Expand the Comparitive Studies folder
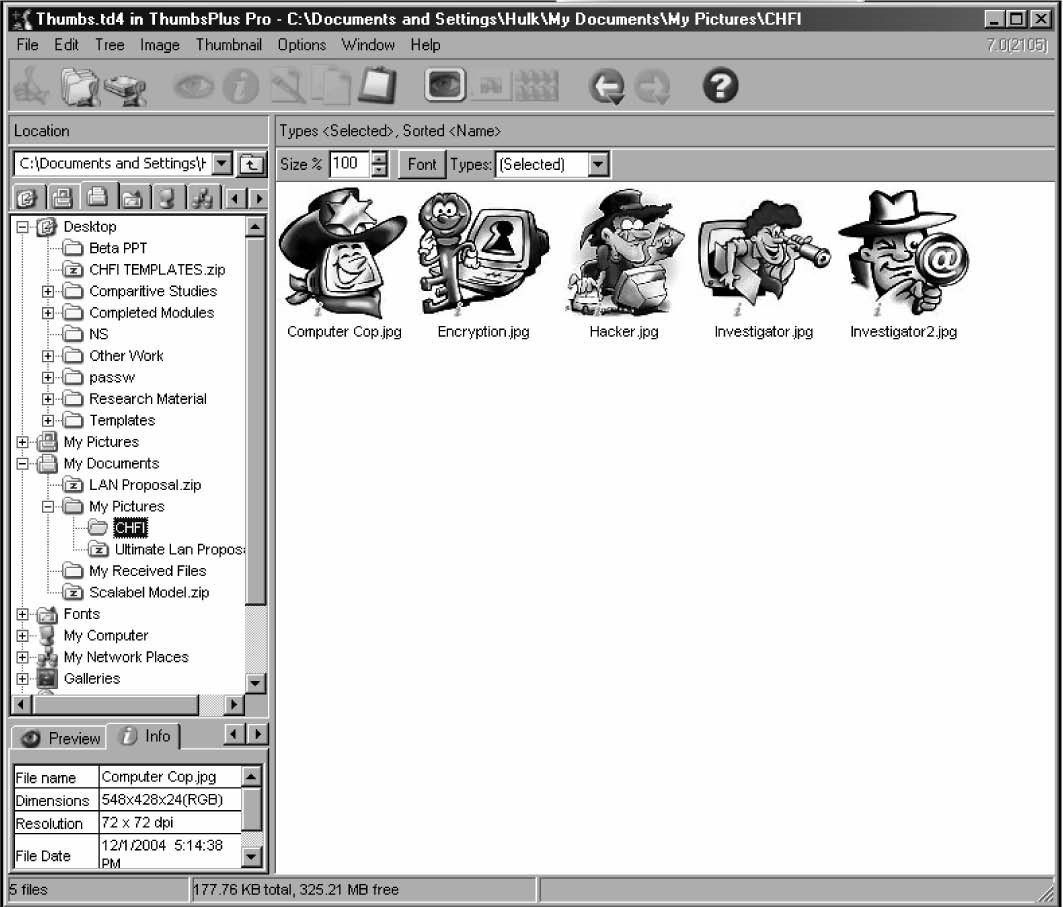Screen dimensions: 1063x907 tap(48, 291)
